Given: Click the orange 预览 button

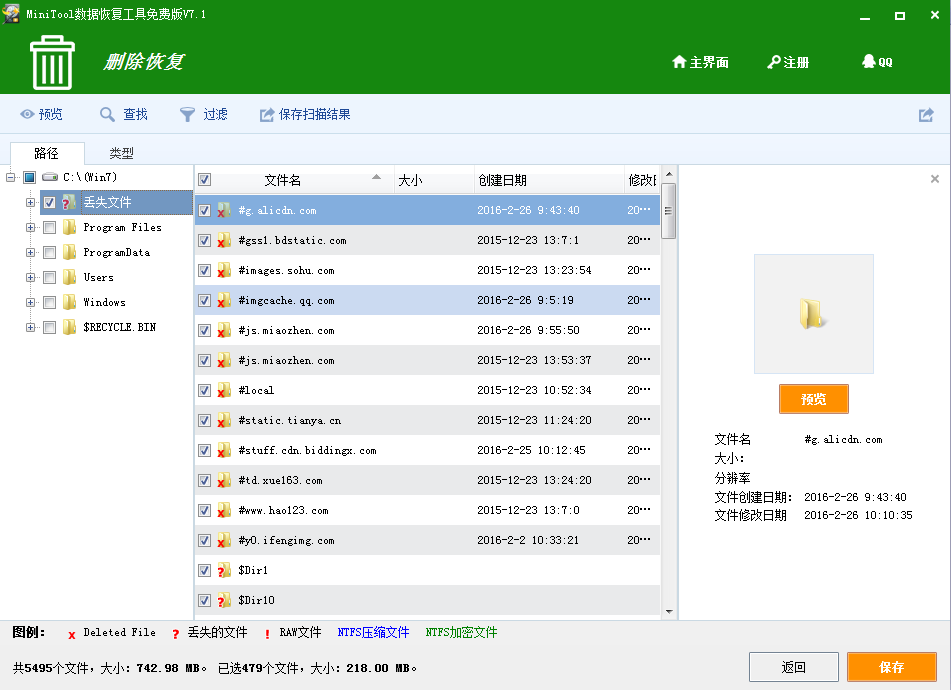Looking at the screenshot, I should click(813, 399).
